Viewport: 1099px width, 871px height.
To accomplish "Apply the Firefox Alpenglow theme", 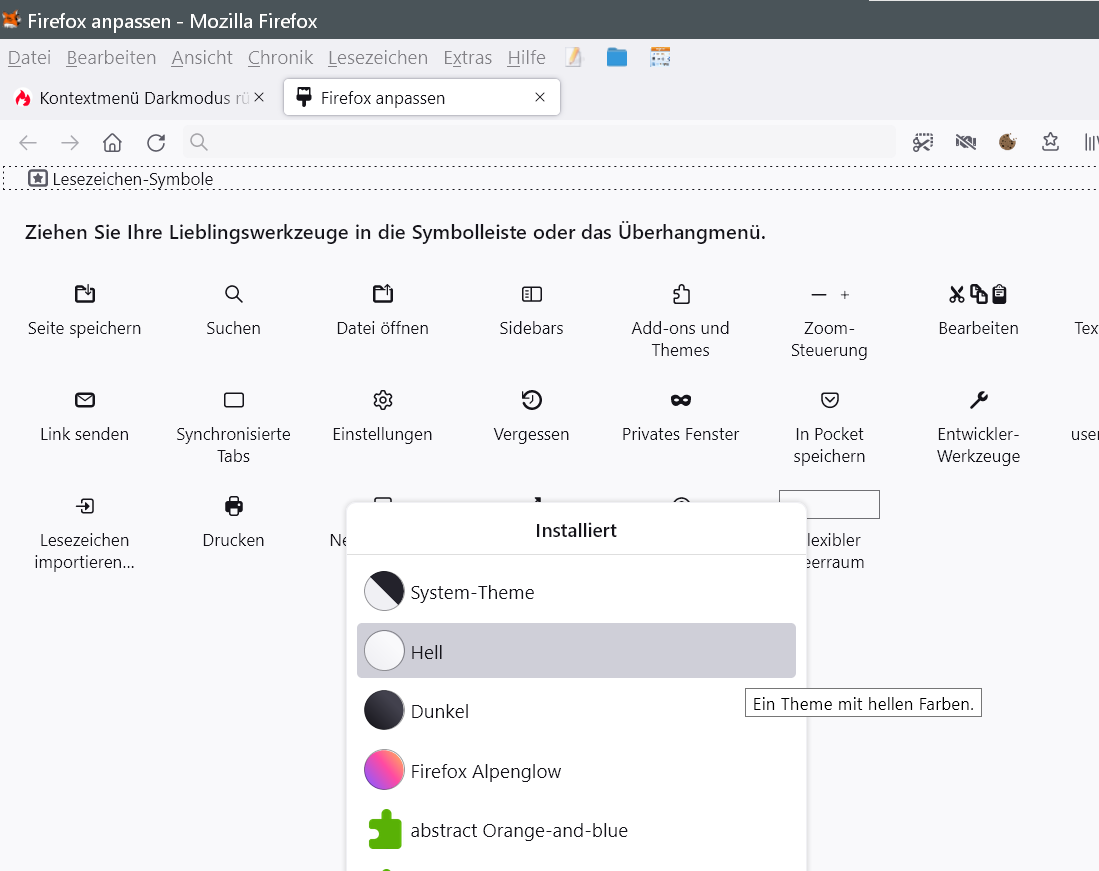I will [x=486, y=771].
